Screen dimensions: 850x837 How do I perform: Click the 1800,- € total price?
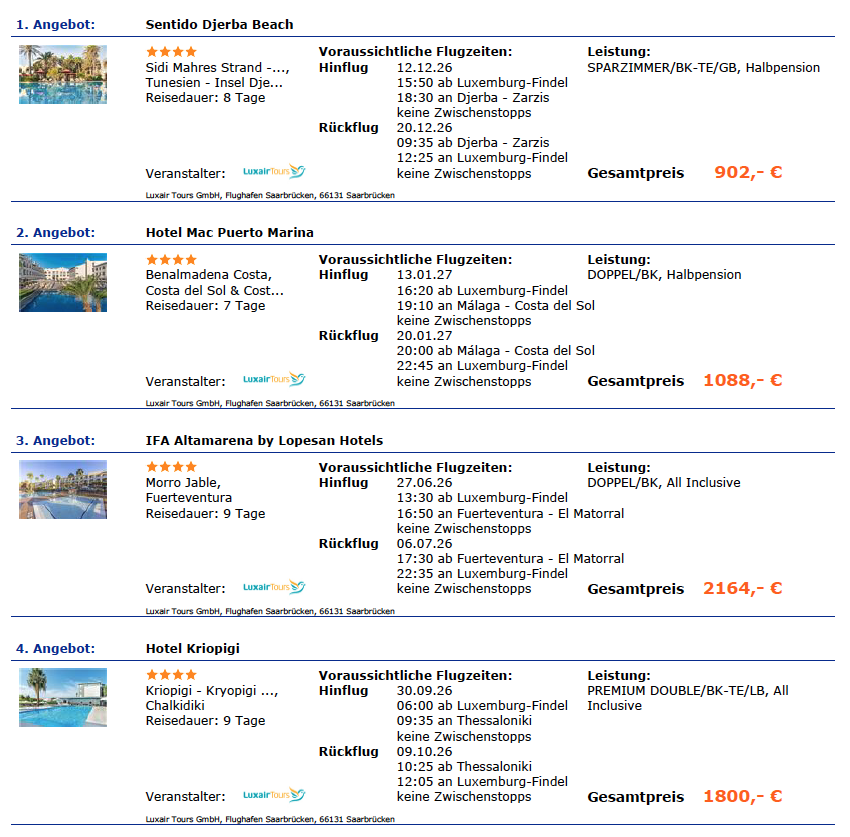pyautogui.click(x=743, y=796)
